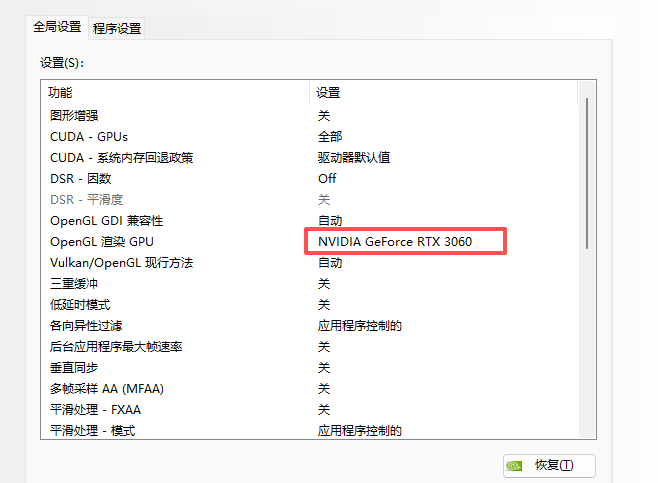Open the CUDA - GPUs value 全部
The image size is (658, 483).
pyautogui.click(x=330, y=136)
